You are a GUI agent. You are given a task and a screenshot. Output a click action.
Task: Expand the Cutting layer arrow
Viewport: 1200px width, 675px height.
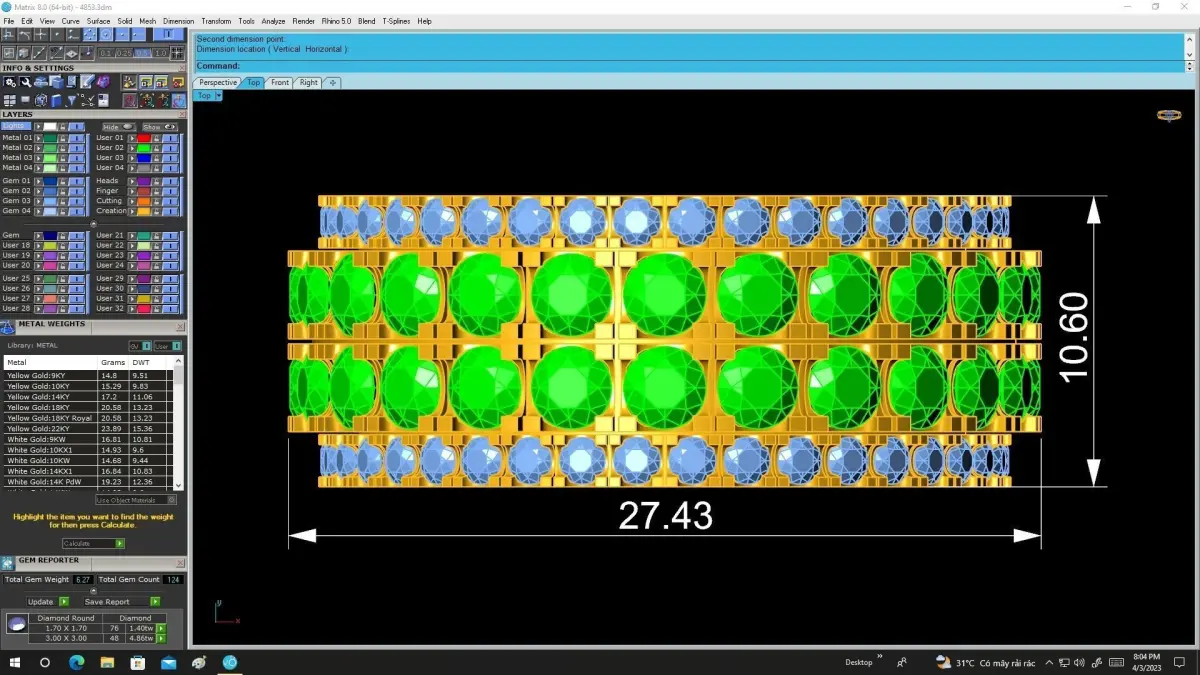[x=132, y=201]
